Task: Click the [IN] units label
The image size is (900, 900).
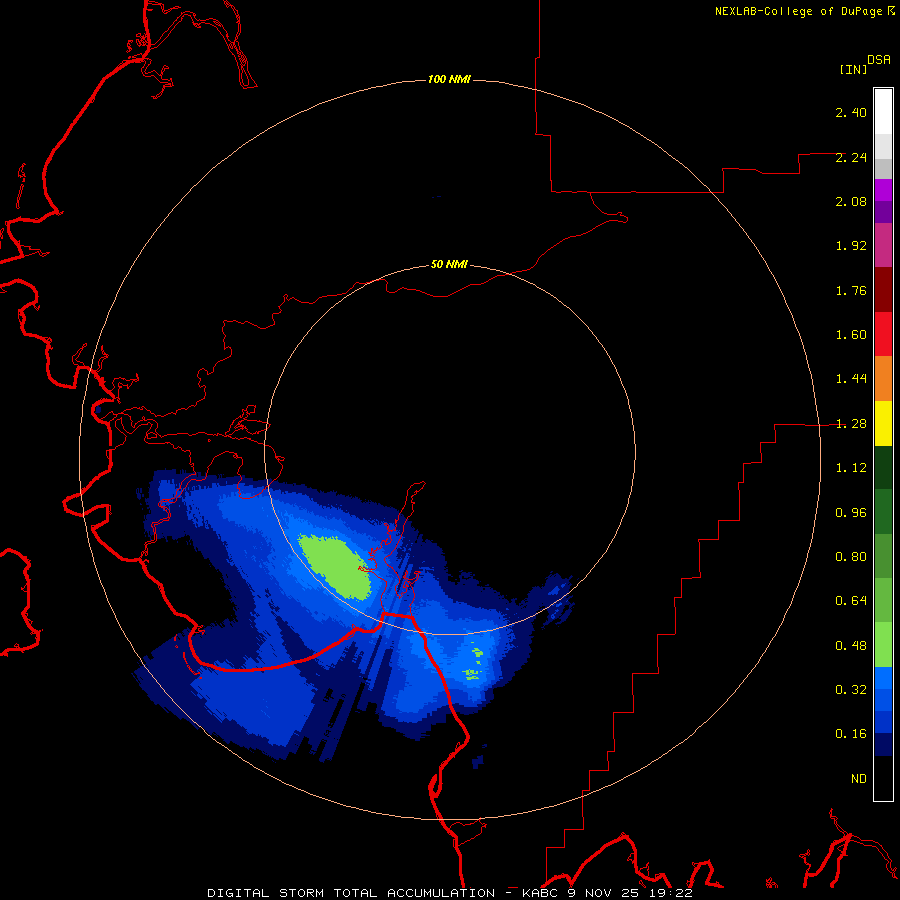Action: [853, 69]
